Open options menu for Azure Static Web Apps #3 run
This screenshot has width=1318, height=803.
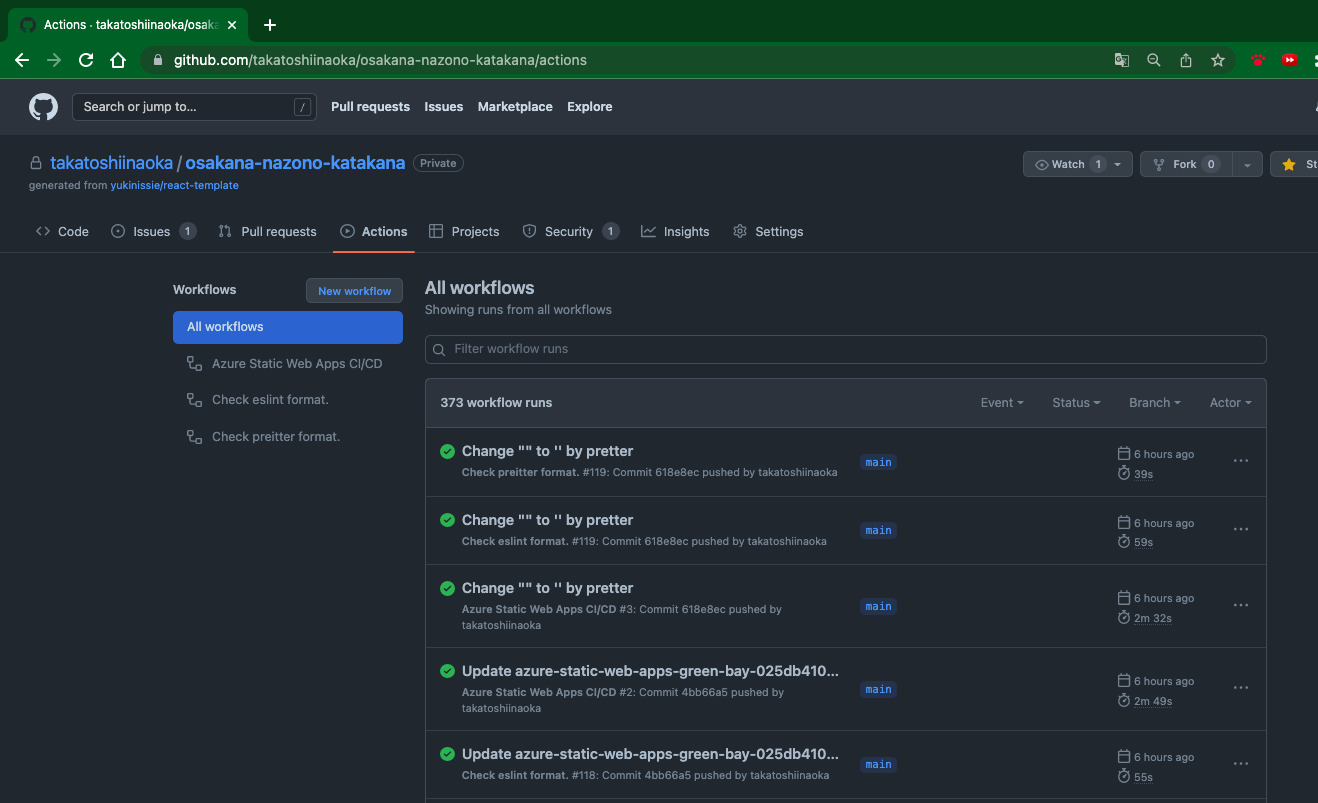1241,605
